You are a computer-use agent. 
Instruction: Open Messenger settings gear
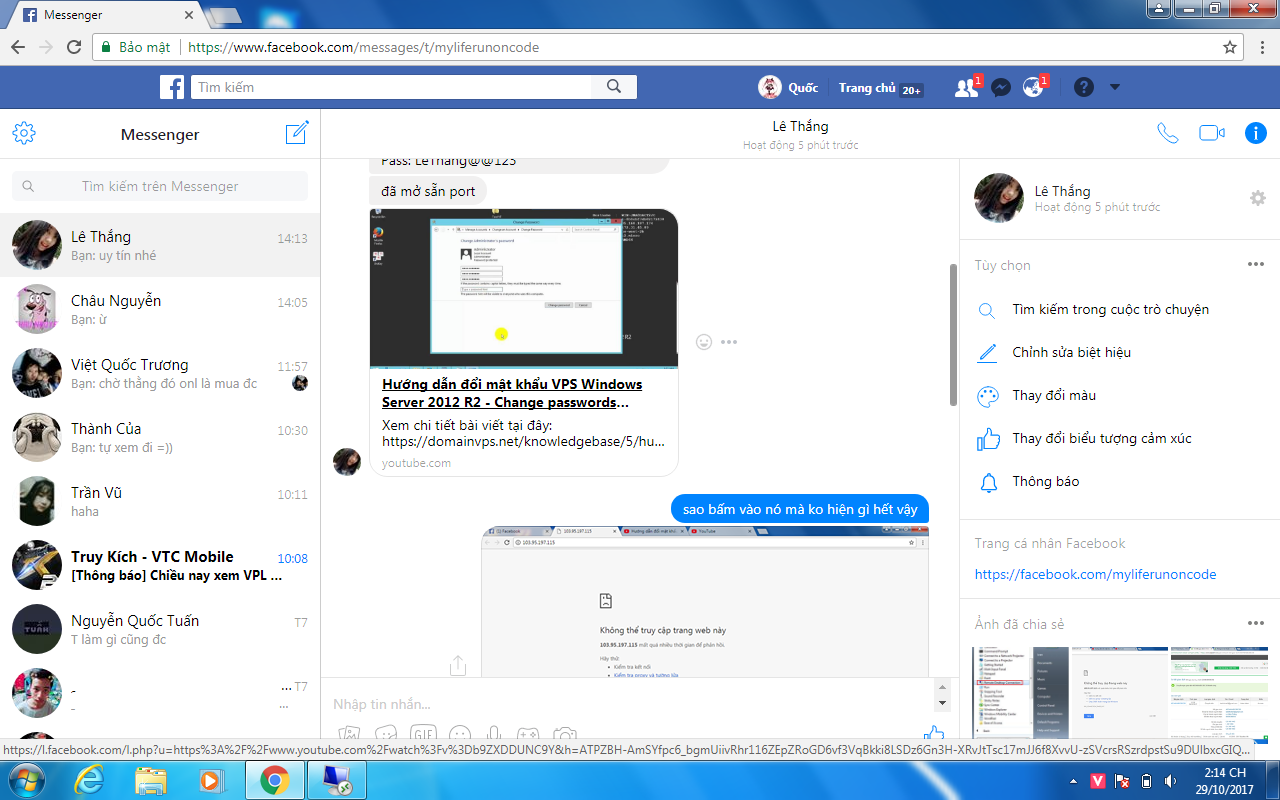[24, 134]
